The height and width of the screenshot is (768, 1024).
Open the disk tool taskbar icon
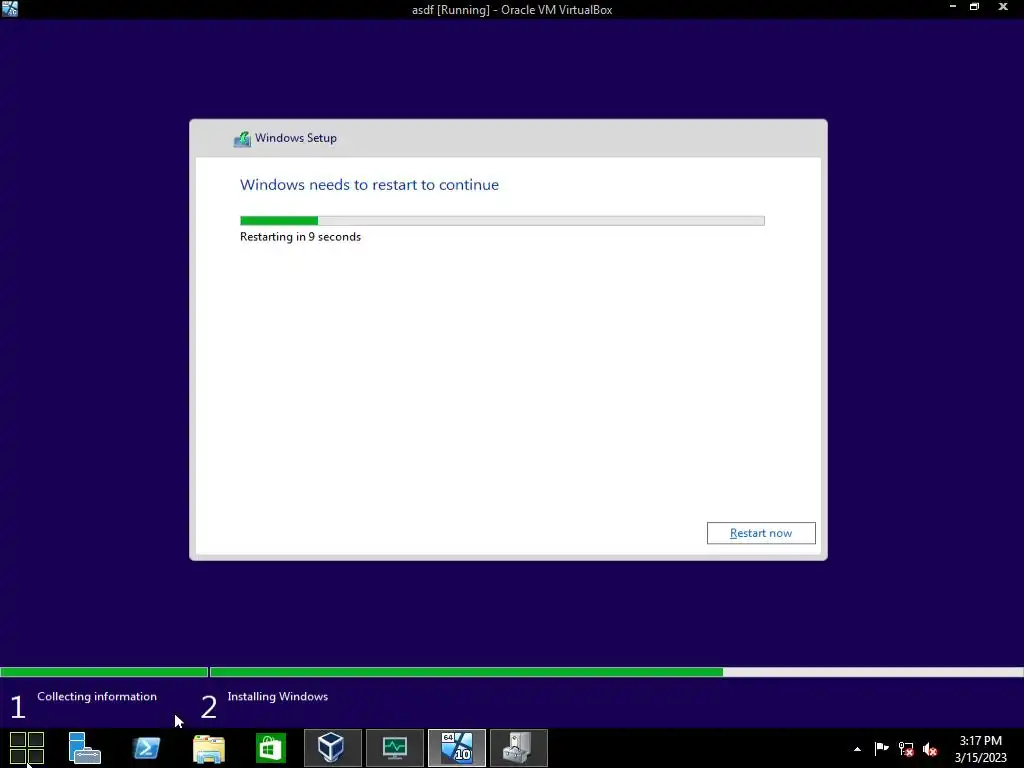point(519,748)
